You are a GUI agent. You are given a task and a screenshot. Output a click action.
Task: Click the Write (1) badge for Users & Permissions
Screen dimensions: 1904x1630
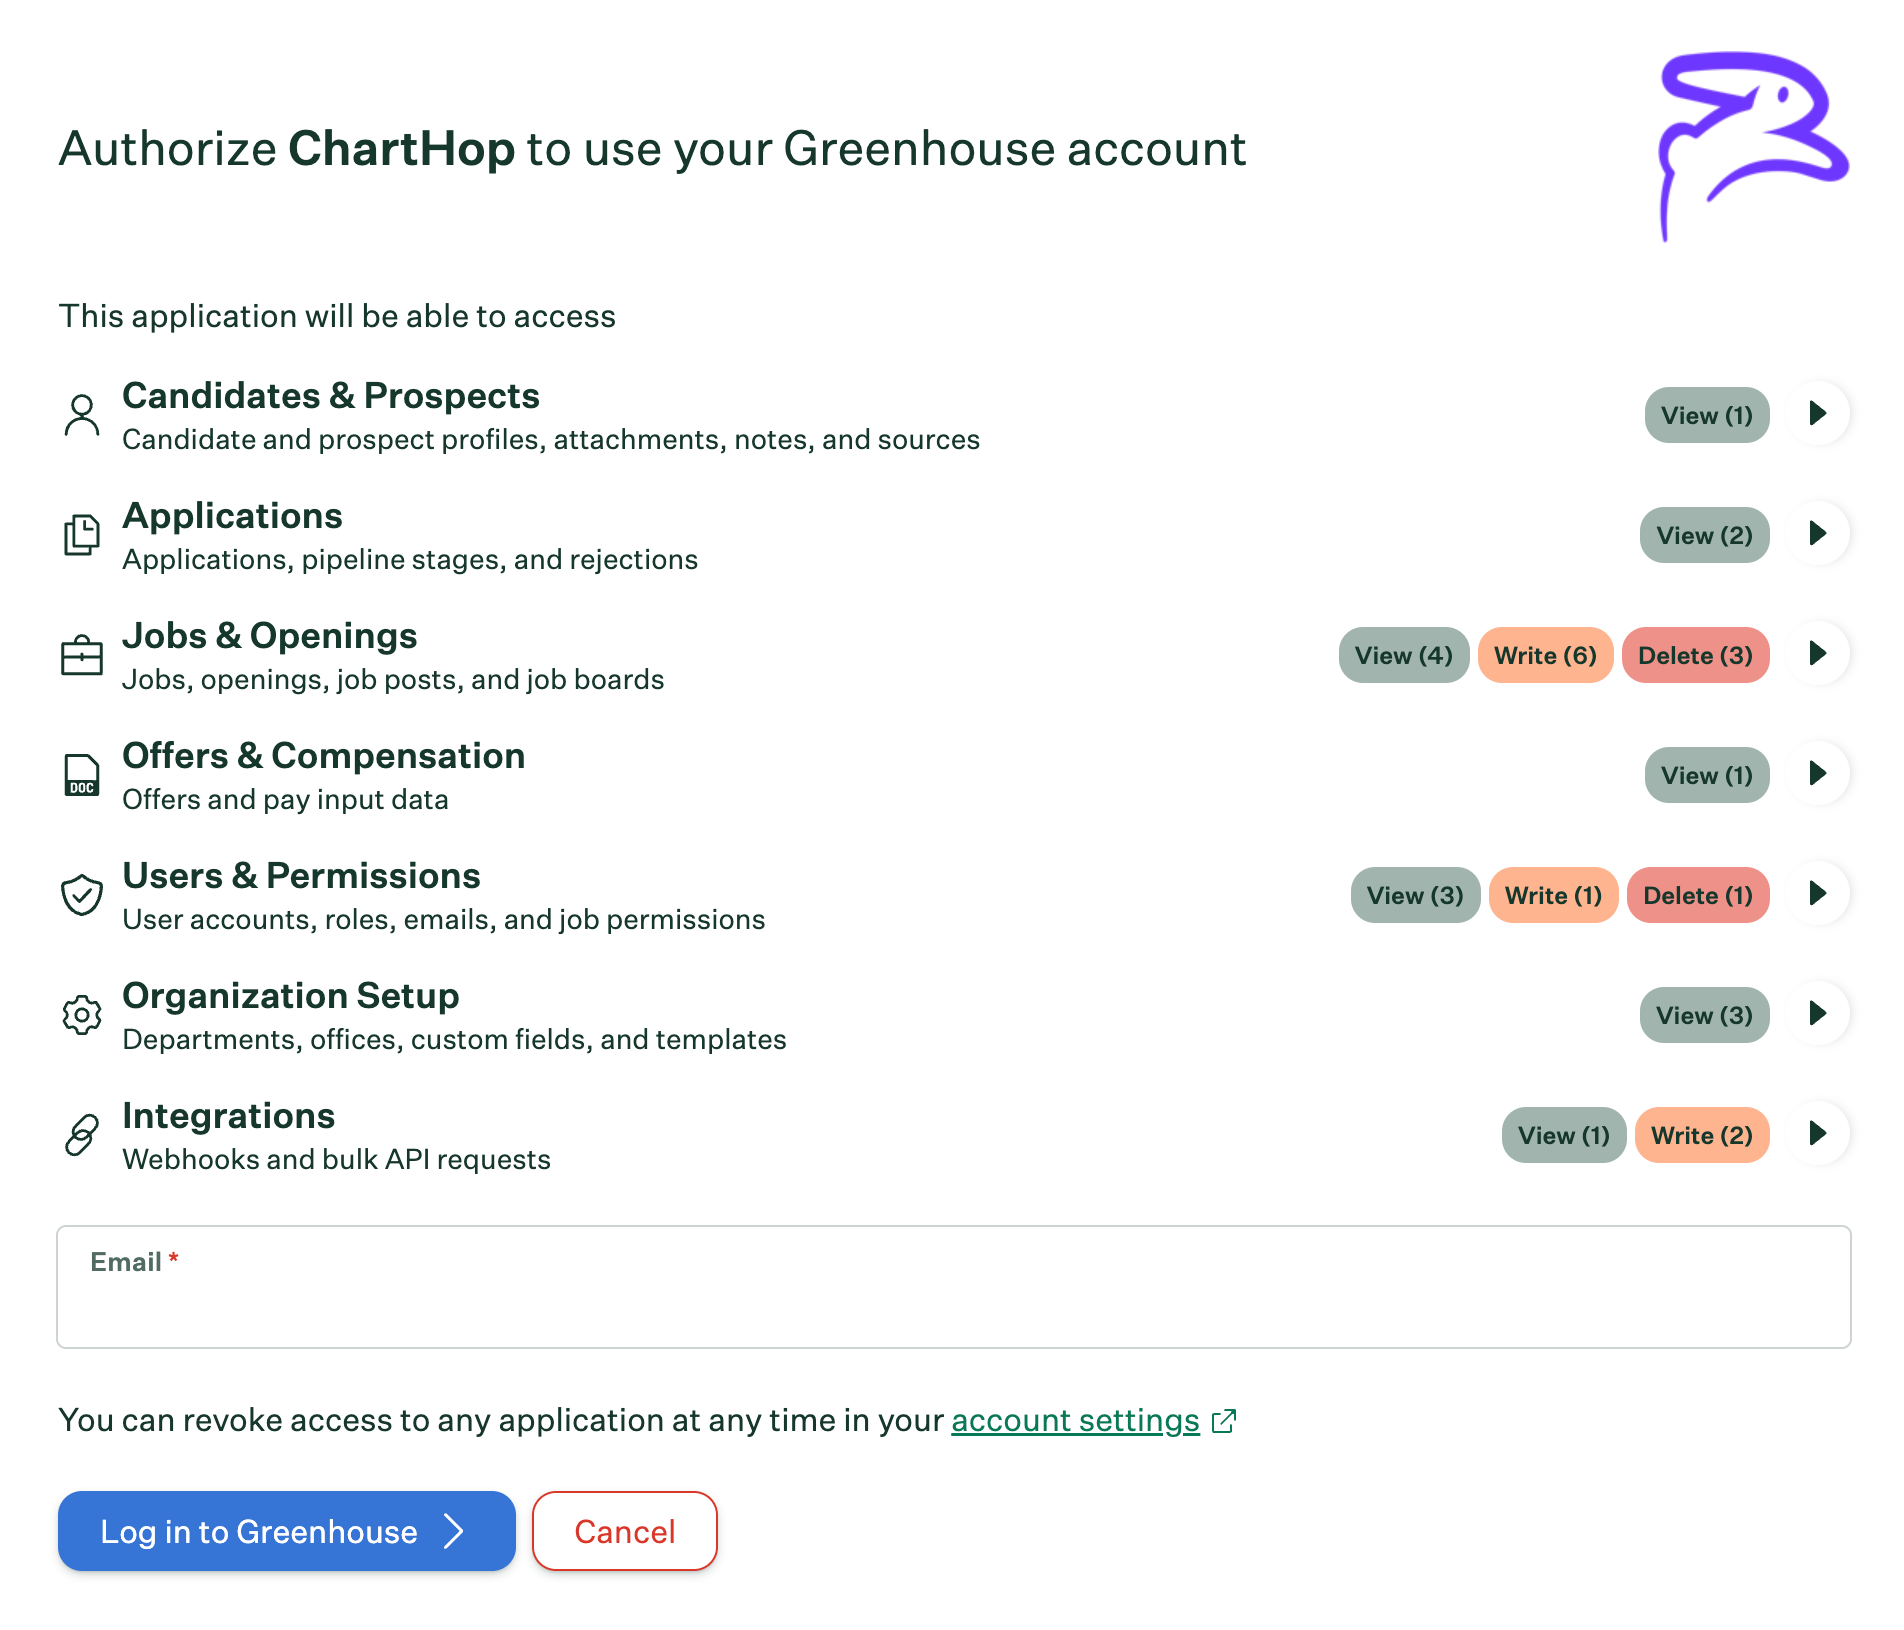[x=1554, y=895]
